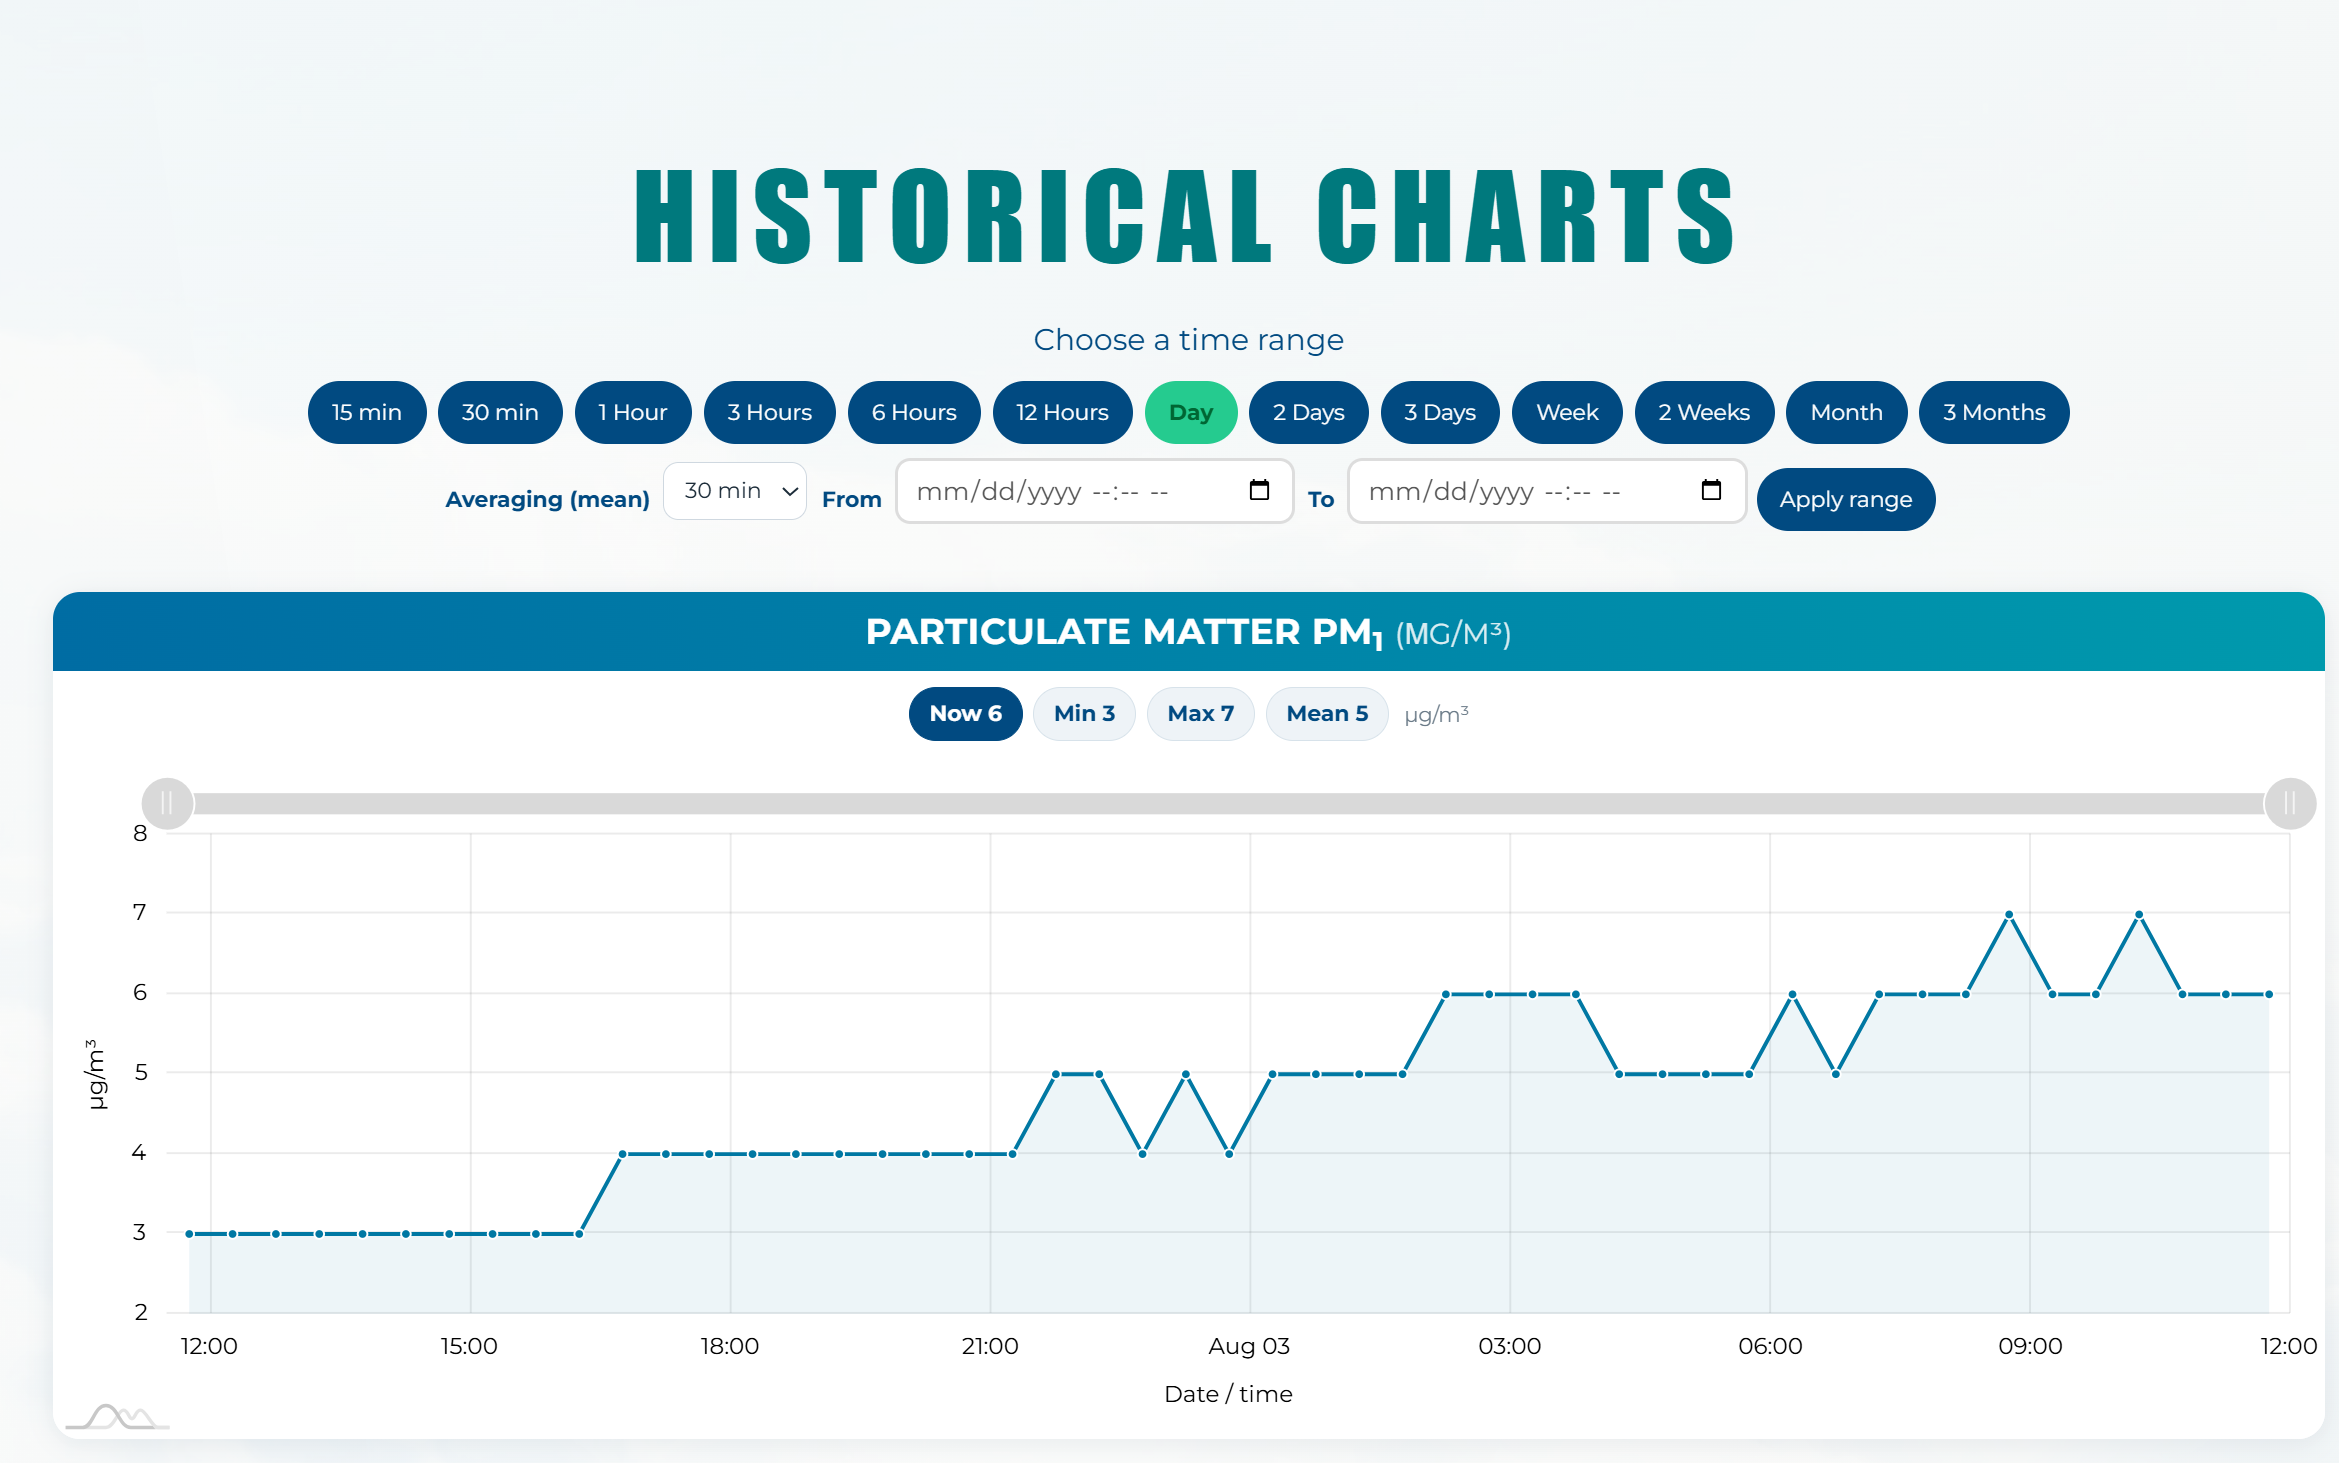Choose the 6 Hours range
Viewport: 2339px width, 1463px height.
[x=914, y=412]
